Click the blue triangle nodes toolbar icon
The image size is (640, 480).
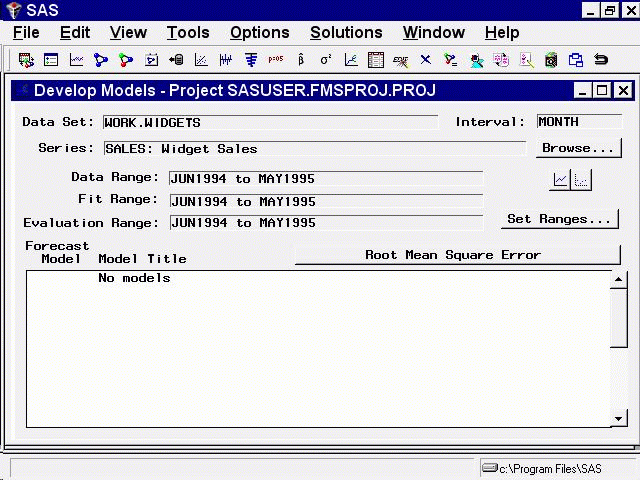coord(101,60)
